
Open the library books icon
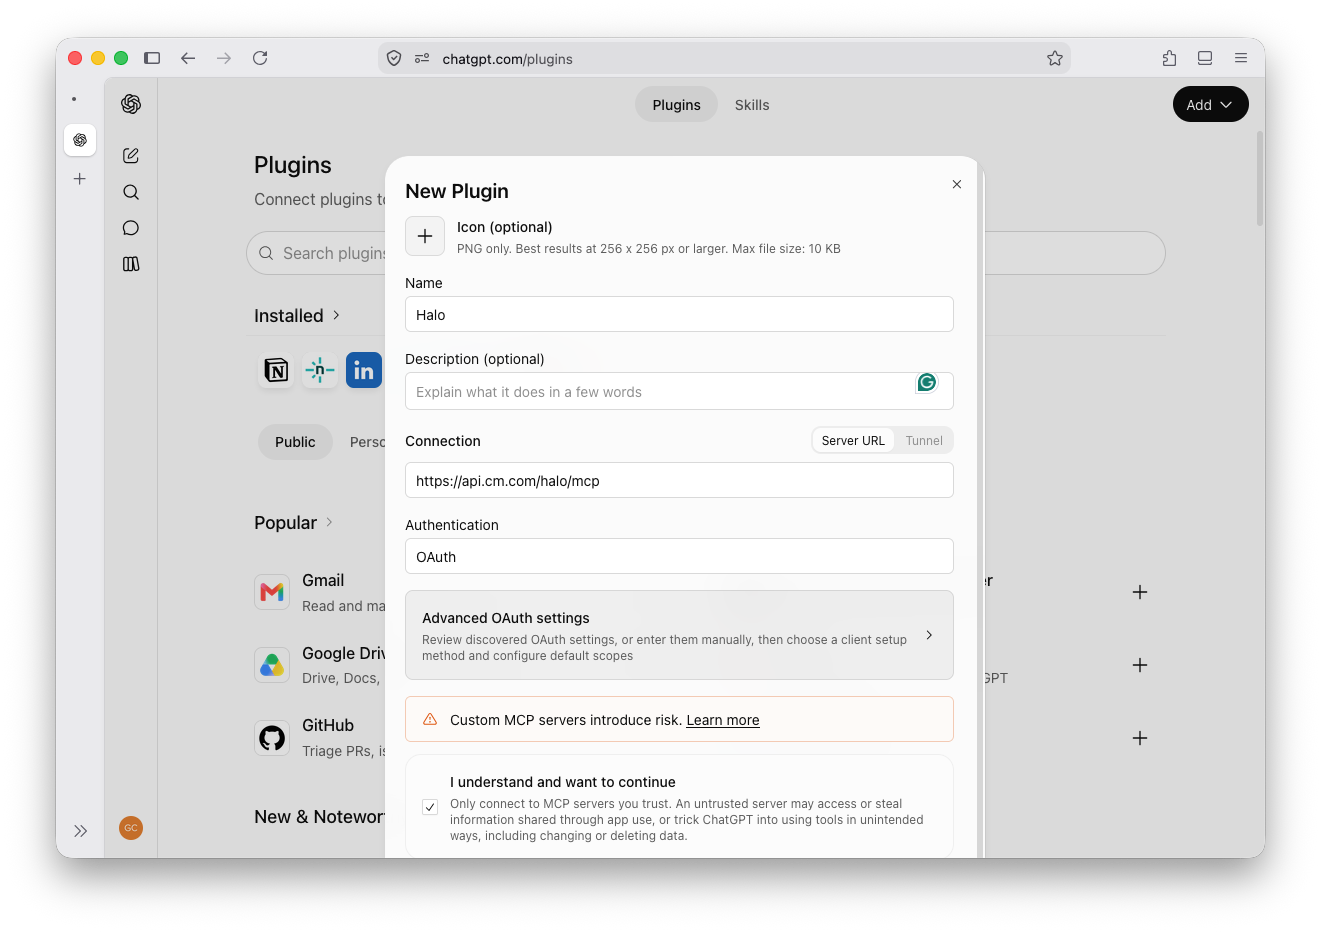(131, 264)
